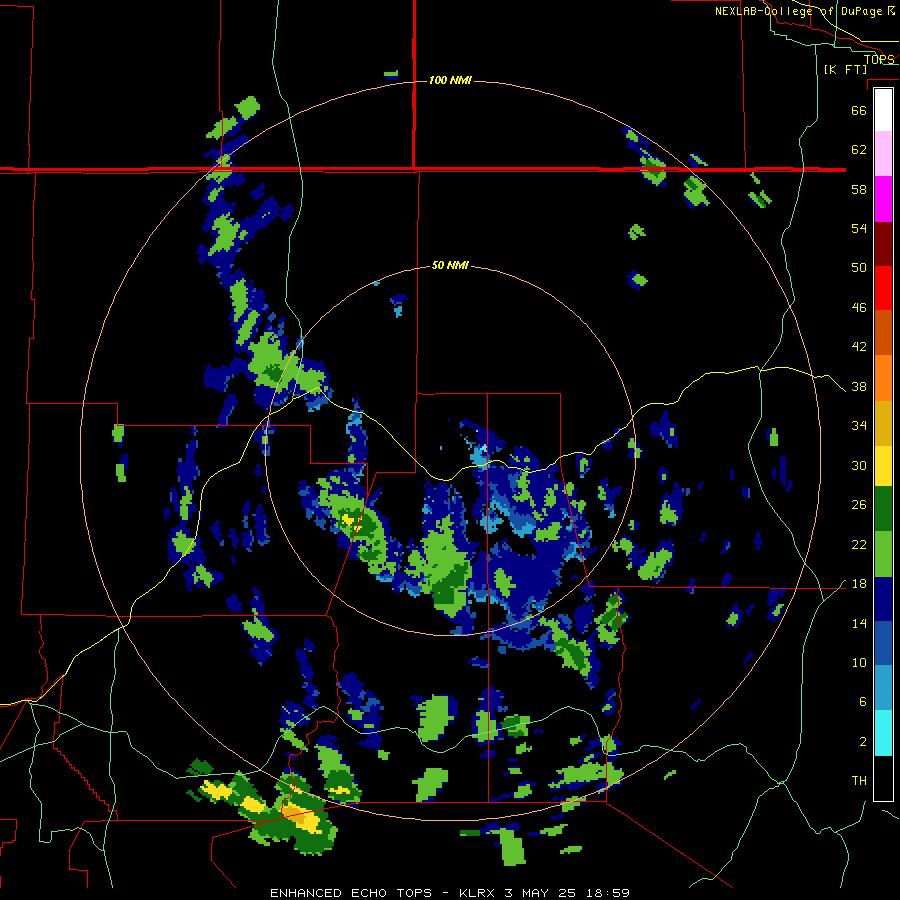Click the legend value 26
Screen dimensions: 900x900
click(x=859, y=505)
